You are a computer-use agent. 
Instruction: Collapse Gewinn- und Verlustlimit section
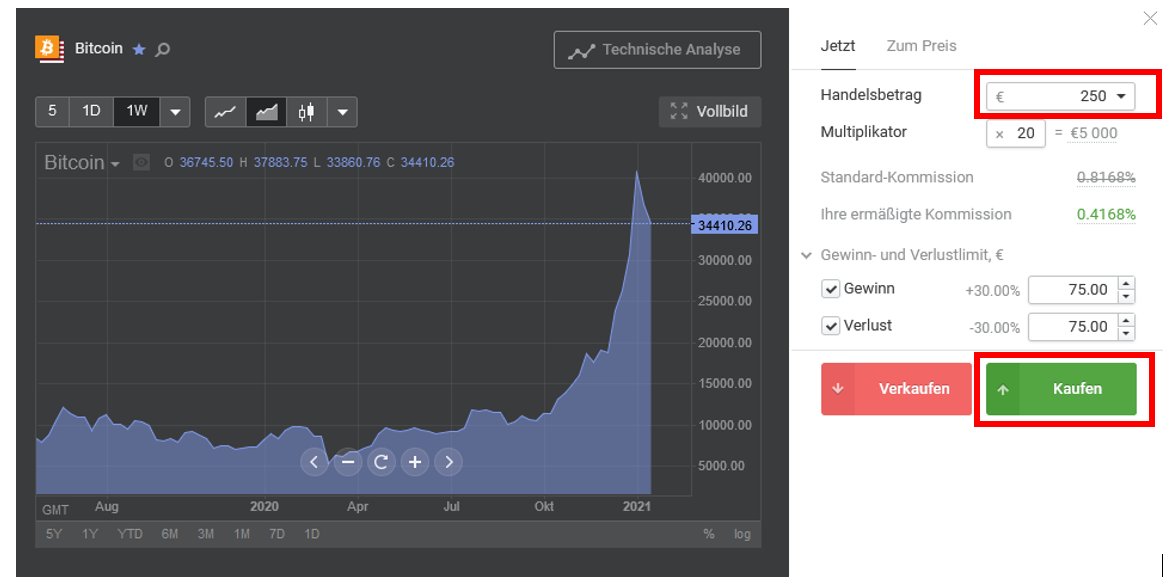pyautogui.click(x=806, y=255)
